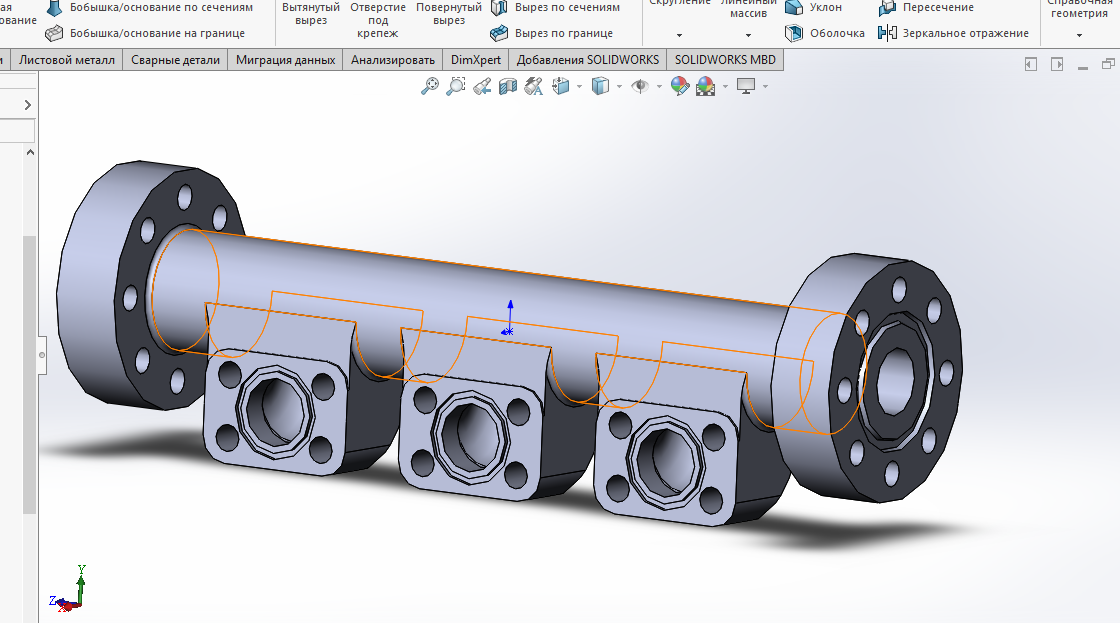Click Вырез по сечениям button
The height and width of the screenshot is (623, 1120).
tap(556, 8)
